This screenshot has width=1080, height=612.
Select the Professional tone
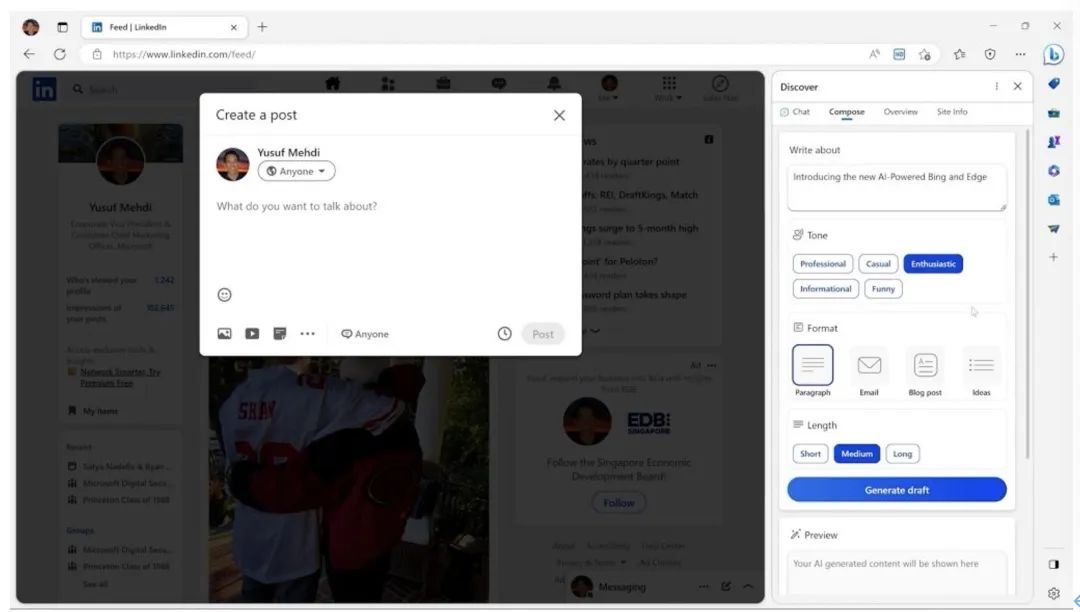click(822, 264)
